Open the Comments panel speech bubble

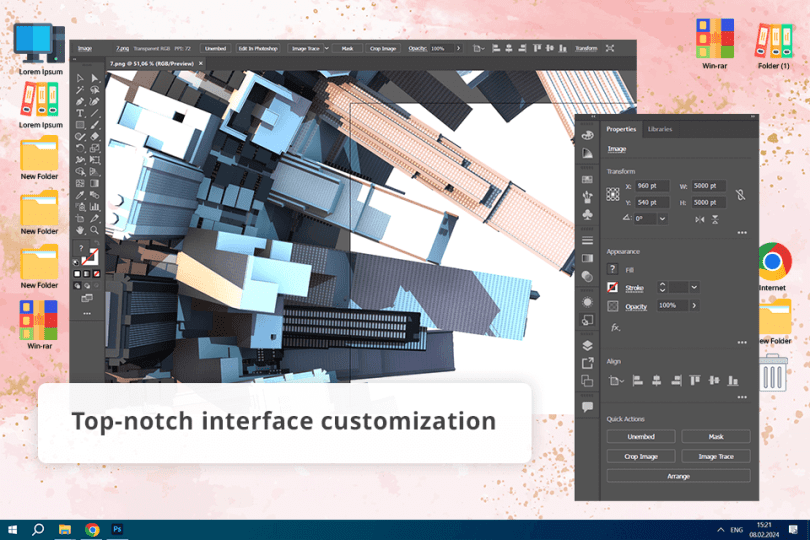click(587, 407)
